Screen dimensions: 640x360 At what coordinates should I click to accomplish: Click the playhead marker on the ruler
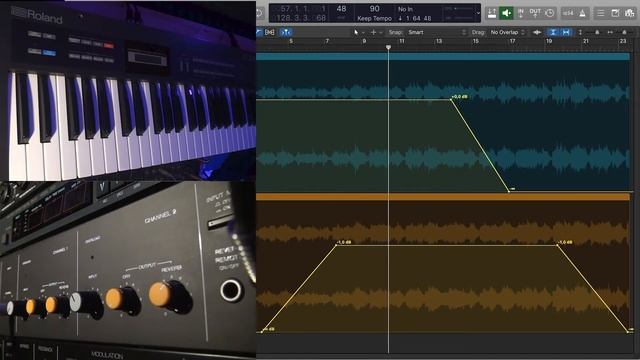pos(388,47)
